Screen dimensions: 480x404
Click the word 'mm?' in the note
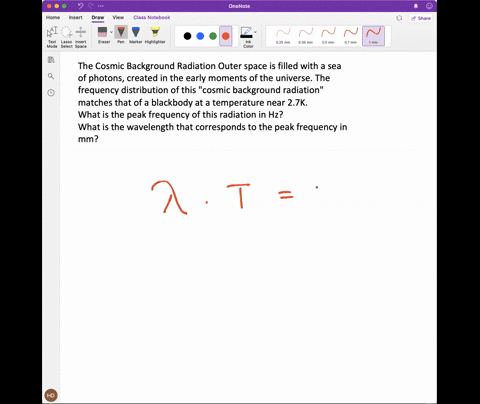point(88,139)
